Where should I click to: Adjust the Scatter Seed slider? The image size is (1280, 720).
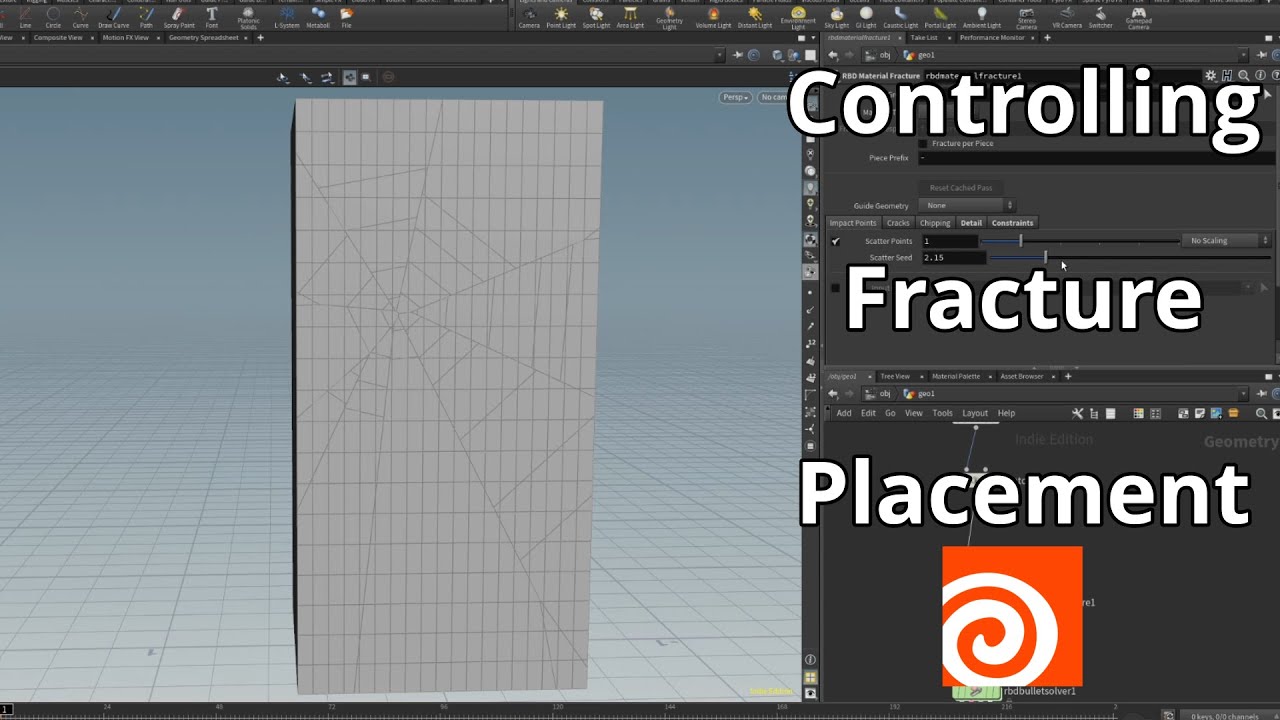[1130, 257]
